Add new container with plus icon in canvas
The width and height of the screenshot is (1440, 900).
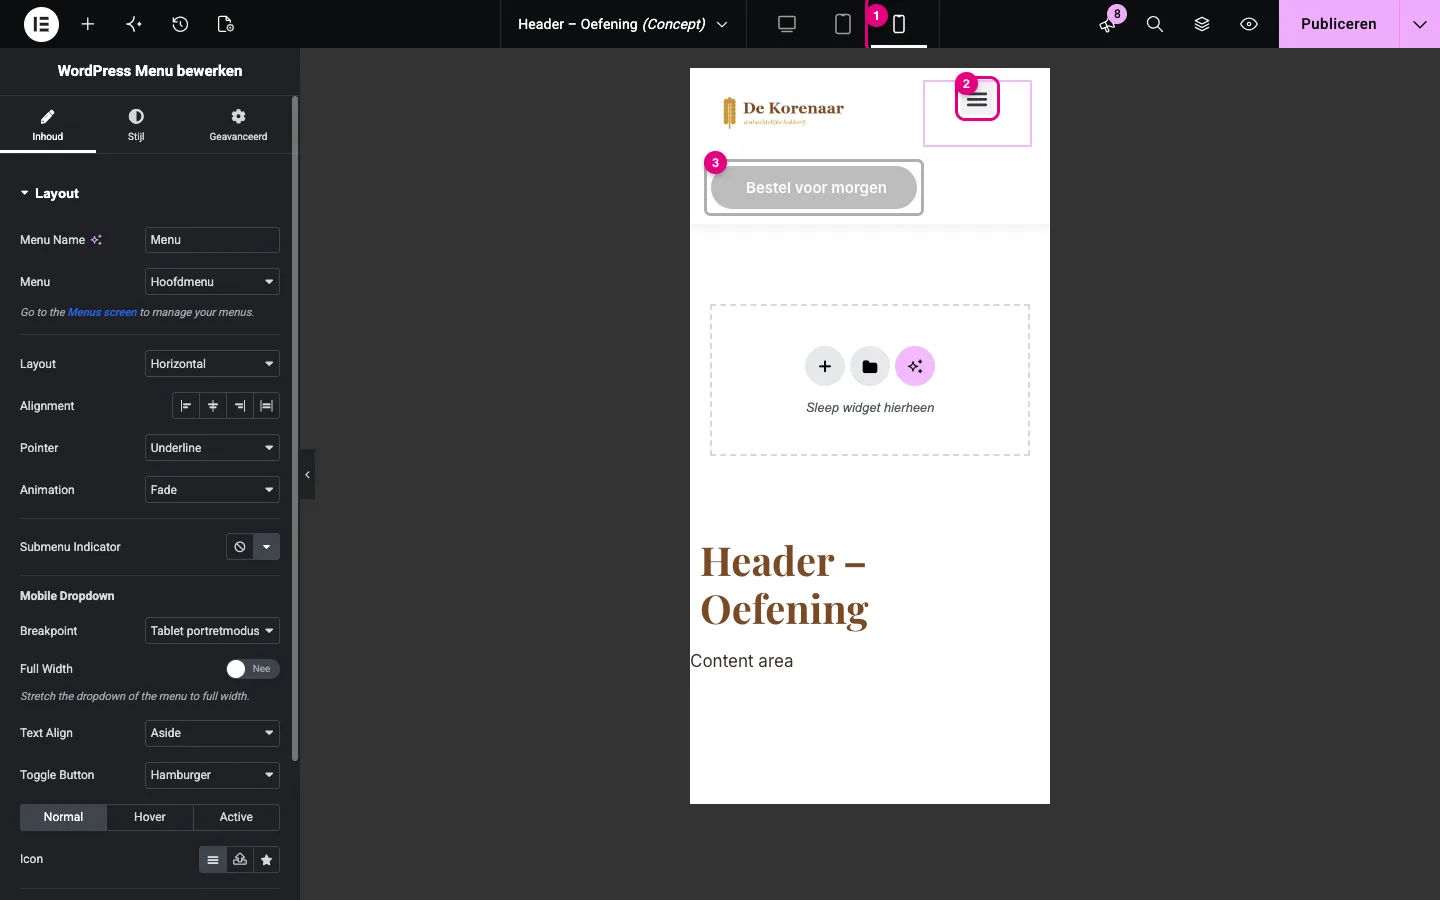pos(825,367)
